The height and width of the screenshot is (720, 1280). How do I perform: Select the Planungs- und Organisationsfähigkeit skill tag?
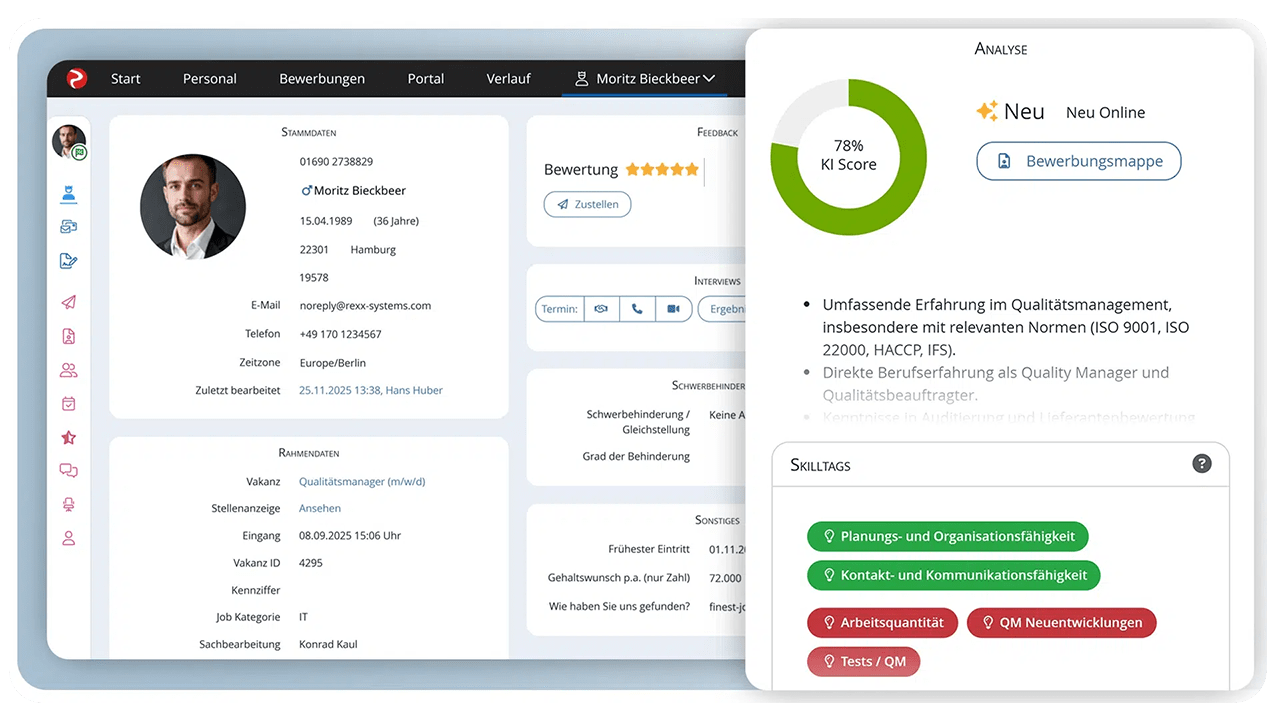pyautogui.click(x=948, y=536)
